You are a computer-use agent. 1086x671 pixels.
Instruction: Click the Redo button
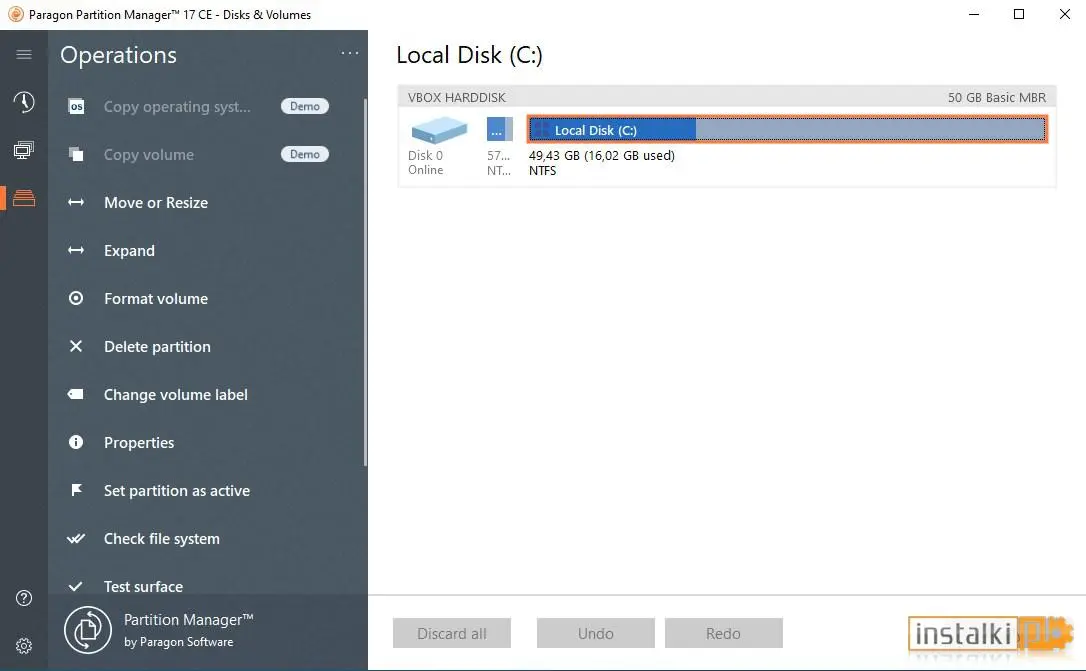click(x=724, y=633)
